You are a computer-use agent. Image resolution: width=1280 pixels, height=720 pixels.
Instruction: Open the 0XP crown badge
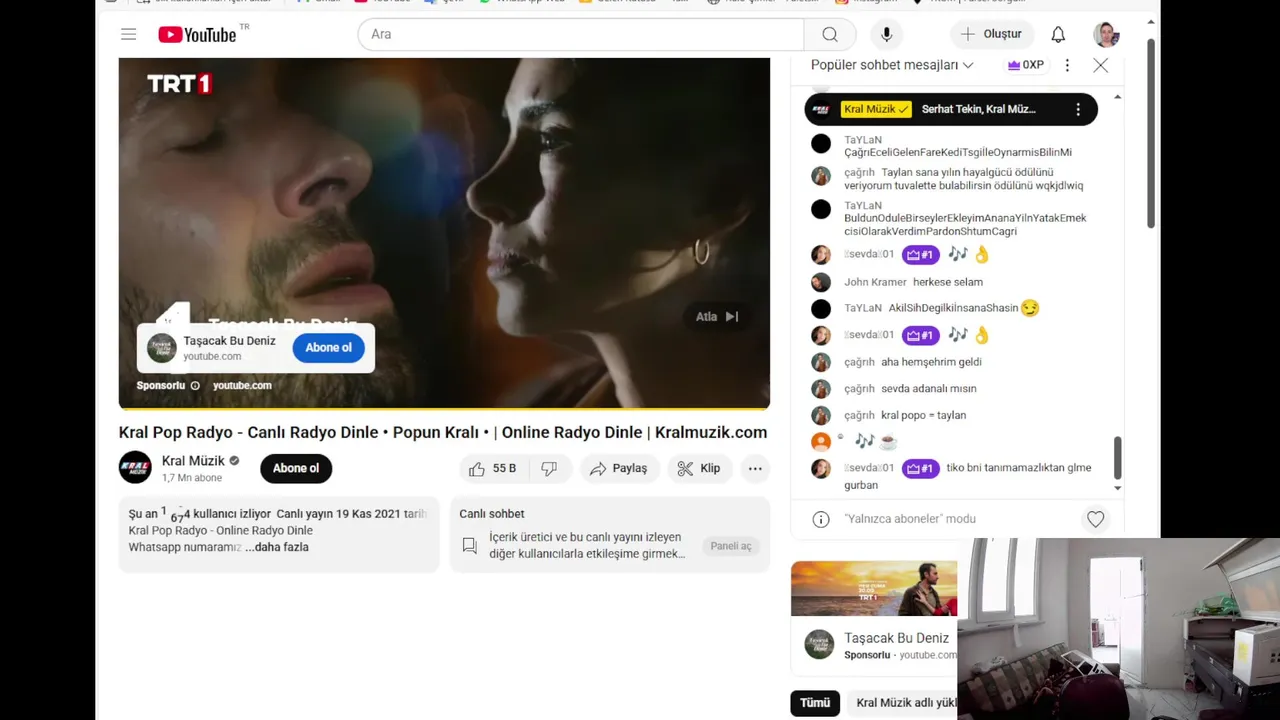coord(1026,65)
